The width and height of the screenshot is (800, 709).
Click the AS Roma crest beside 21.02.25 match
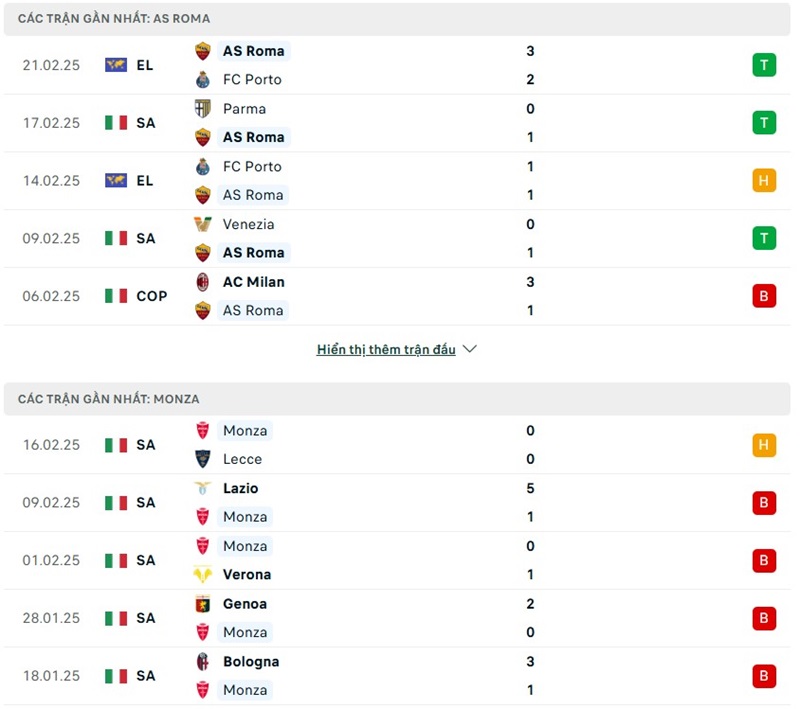(203, 51)
